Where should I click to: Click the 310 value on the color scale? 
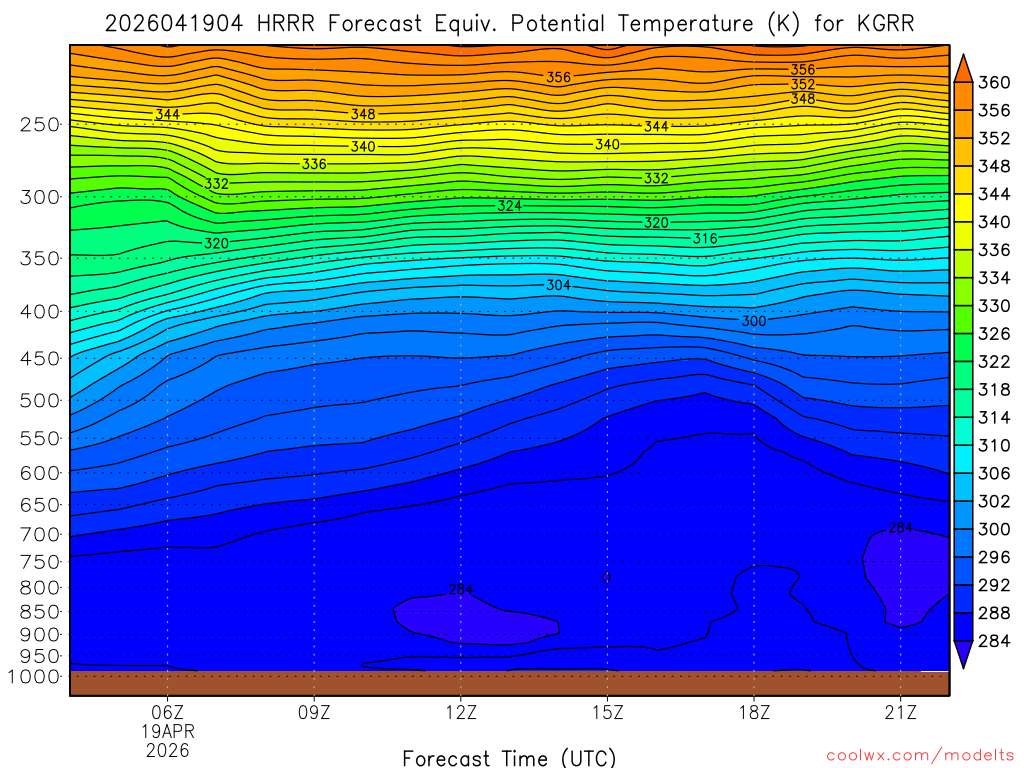click(994, 445)
